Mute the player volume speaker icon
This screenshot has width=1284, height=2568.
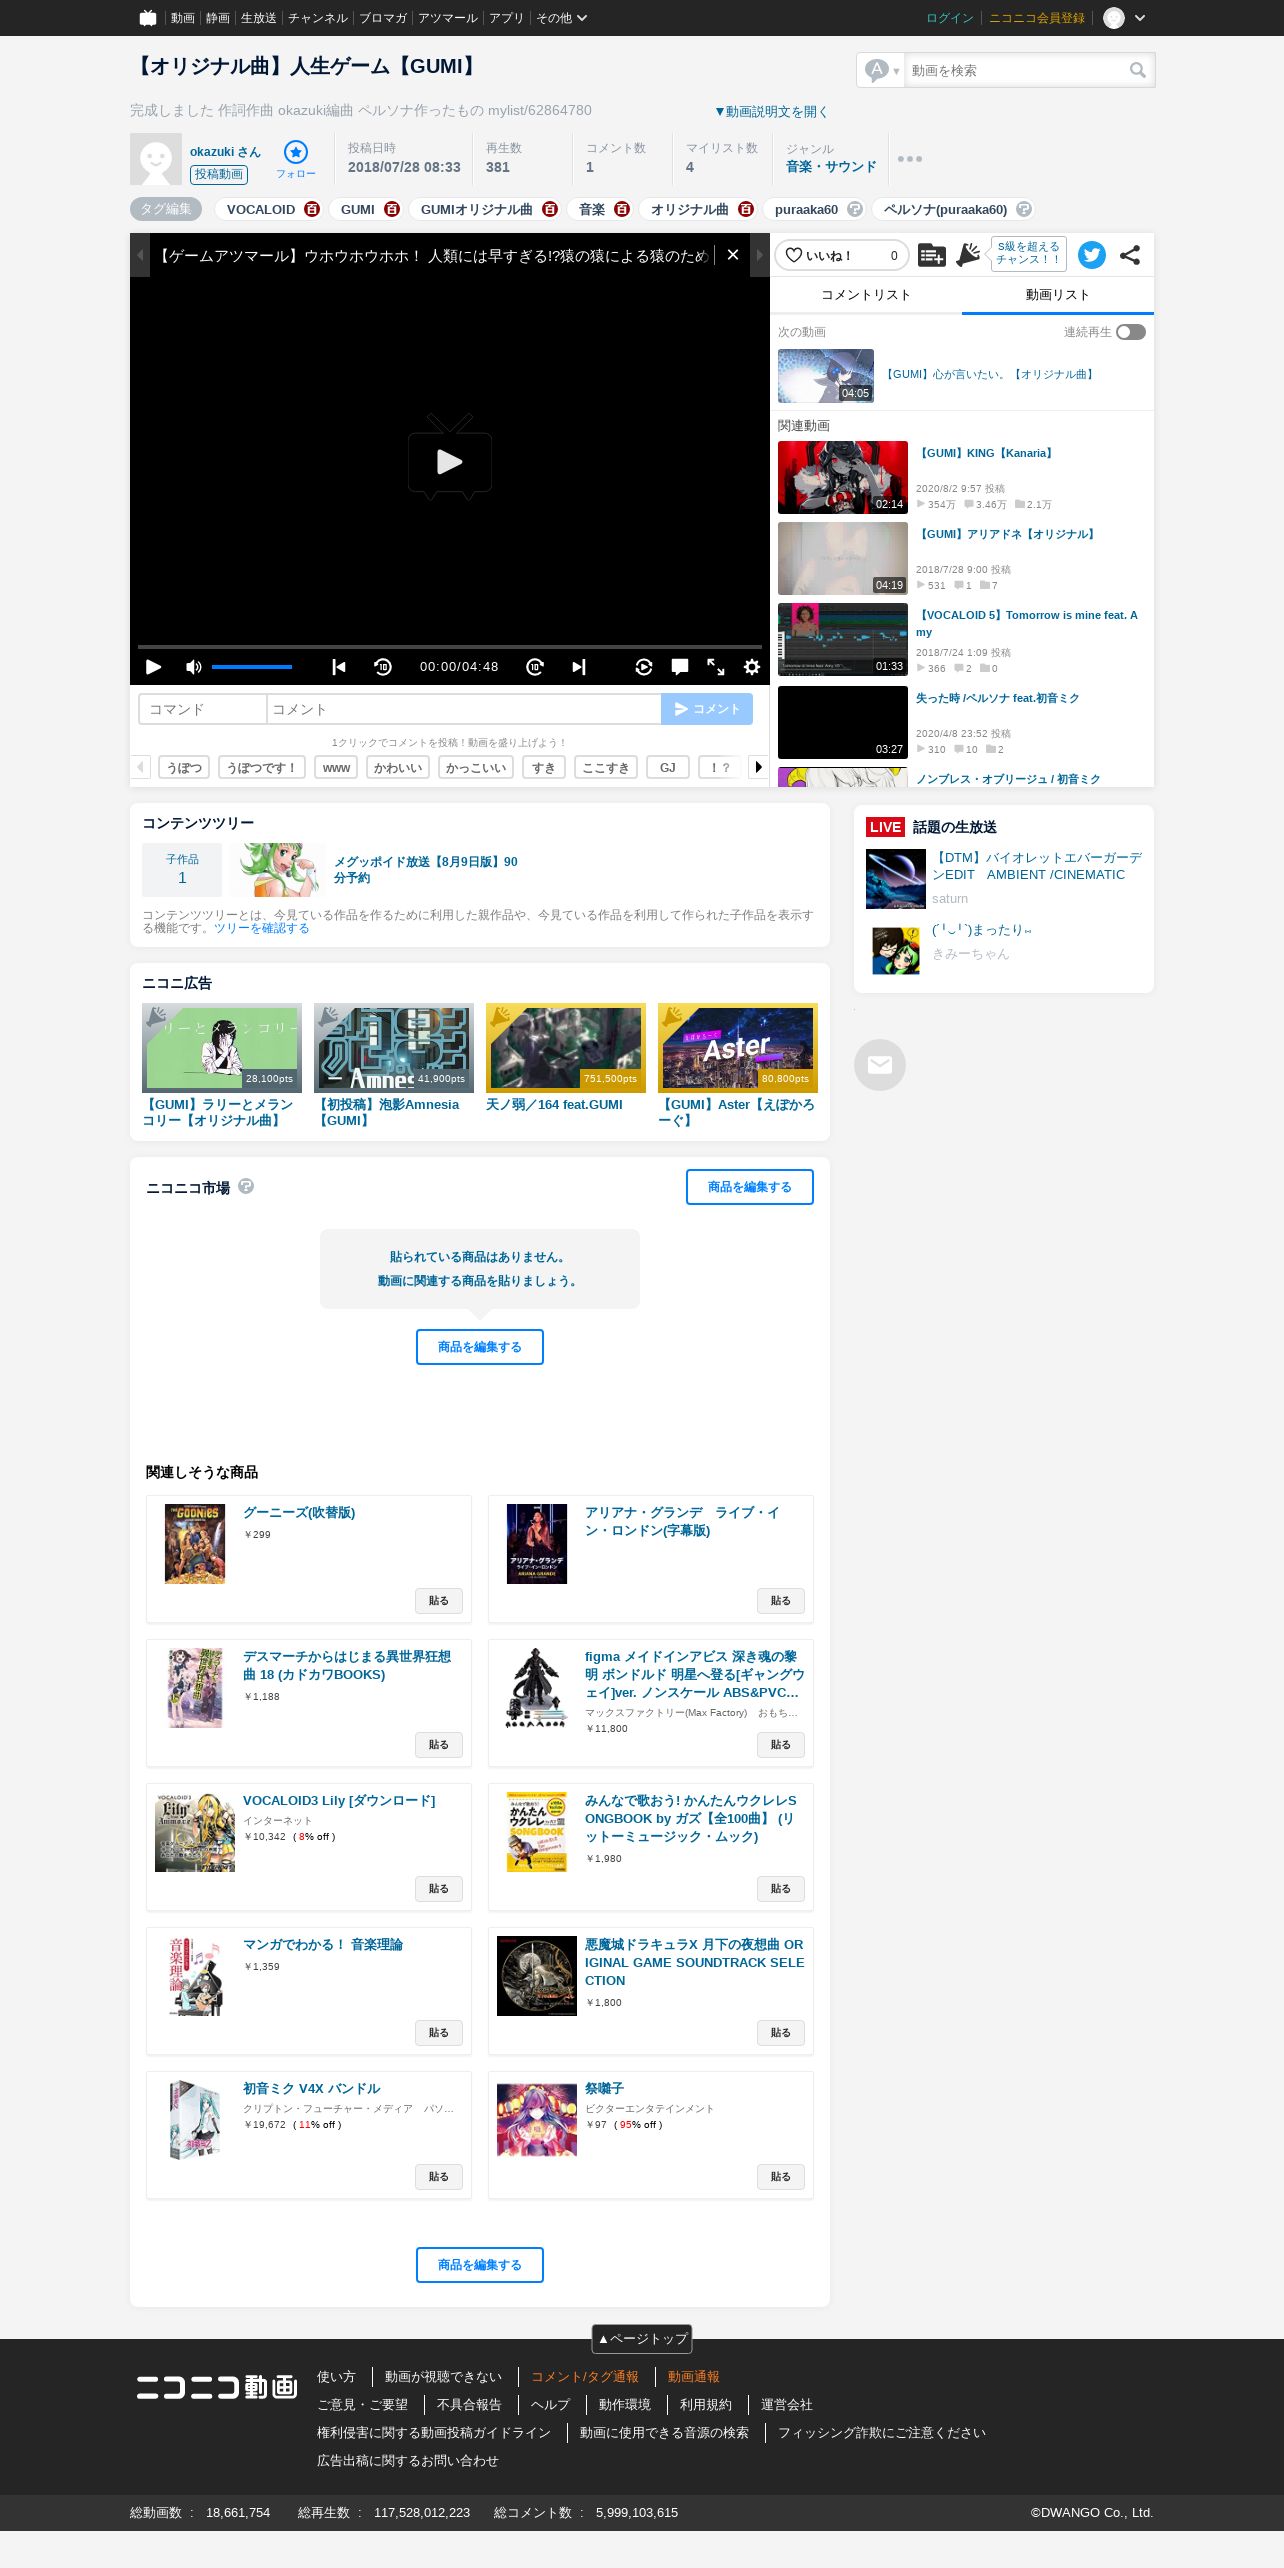point(194,667)
